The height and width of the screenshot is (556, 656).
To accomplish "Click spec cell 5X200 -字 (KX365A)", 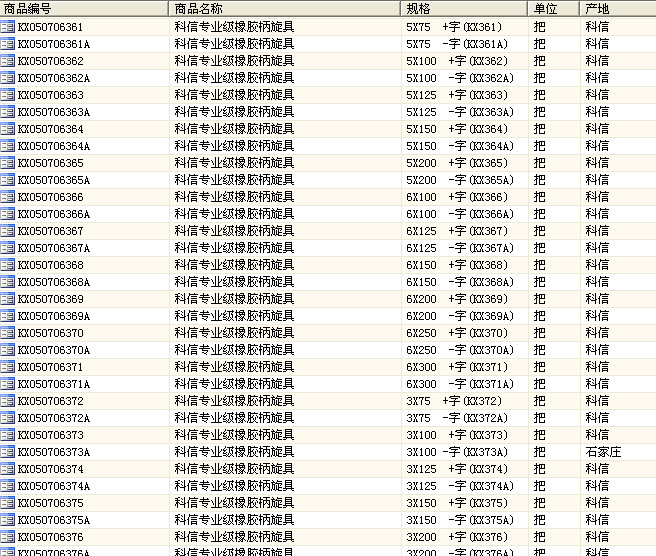I will pyautogui.click(x=460, y=180).
